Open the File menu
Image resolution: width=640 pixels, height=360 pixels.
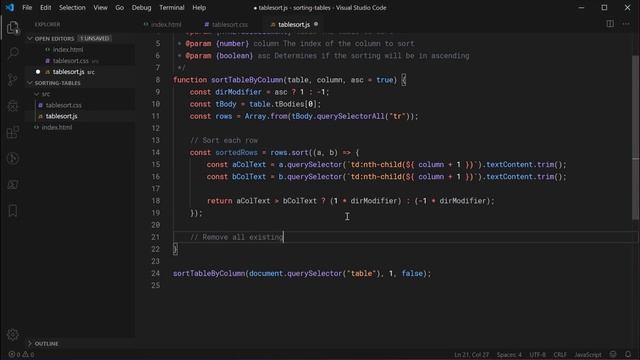pyautogui.click(x=27, y=7)
